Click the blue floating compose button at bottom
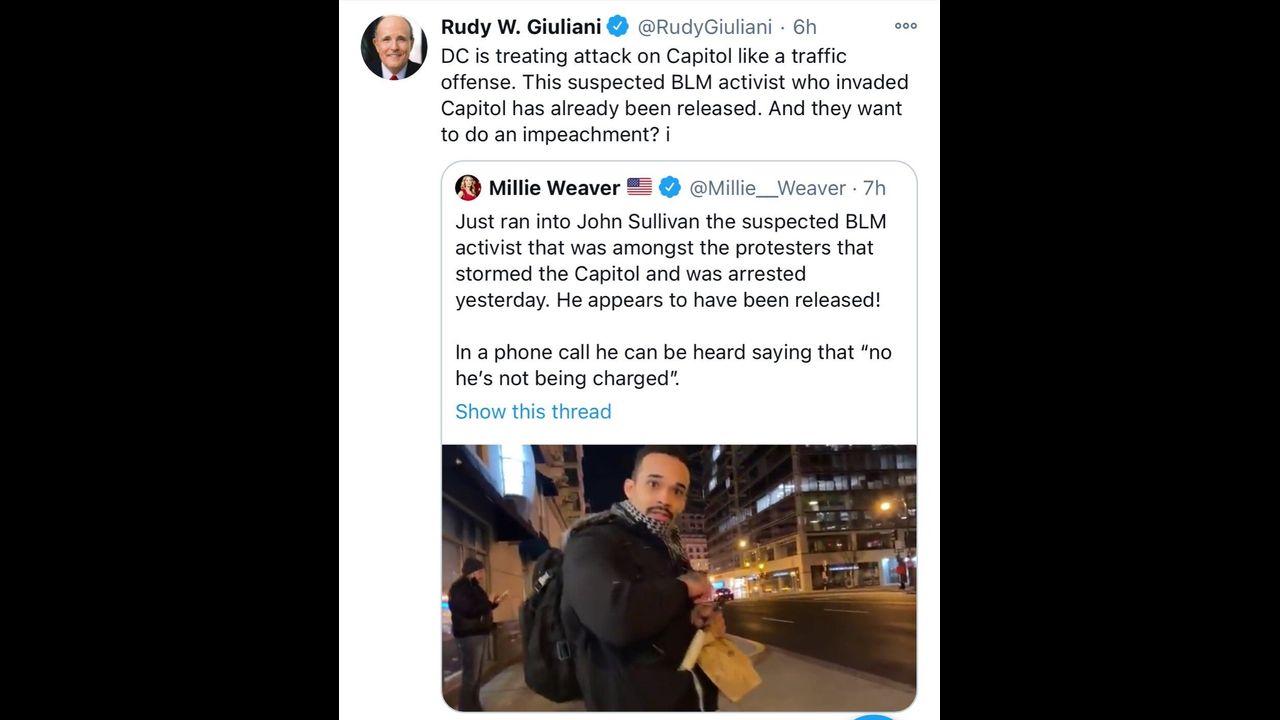Image resolution: width=1280 pixels, height=720 pixels. pos(875,715)
